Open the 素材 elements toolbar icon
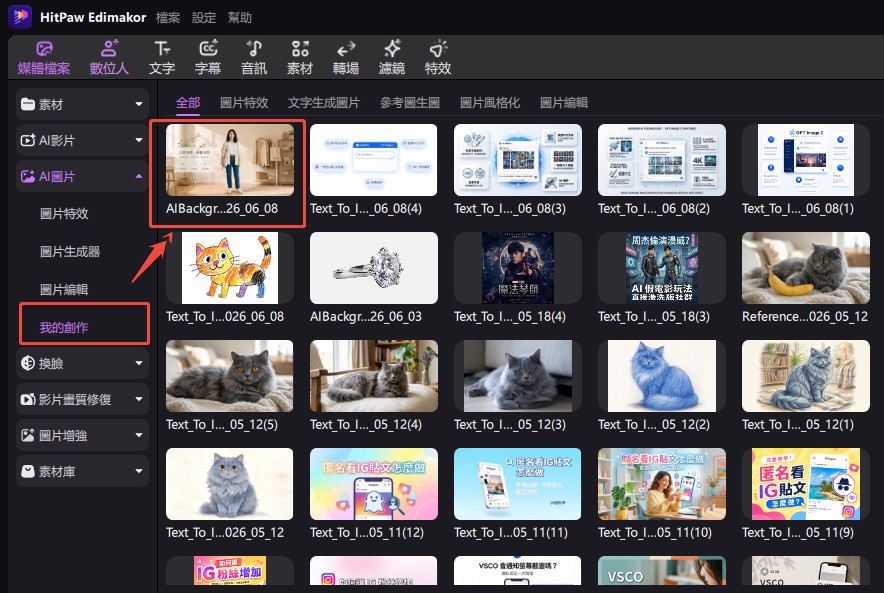The width and height of the screenshot is (884, 593). tap(300, 48)
